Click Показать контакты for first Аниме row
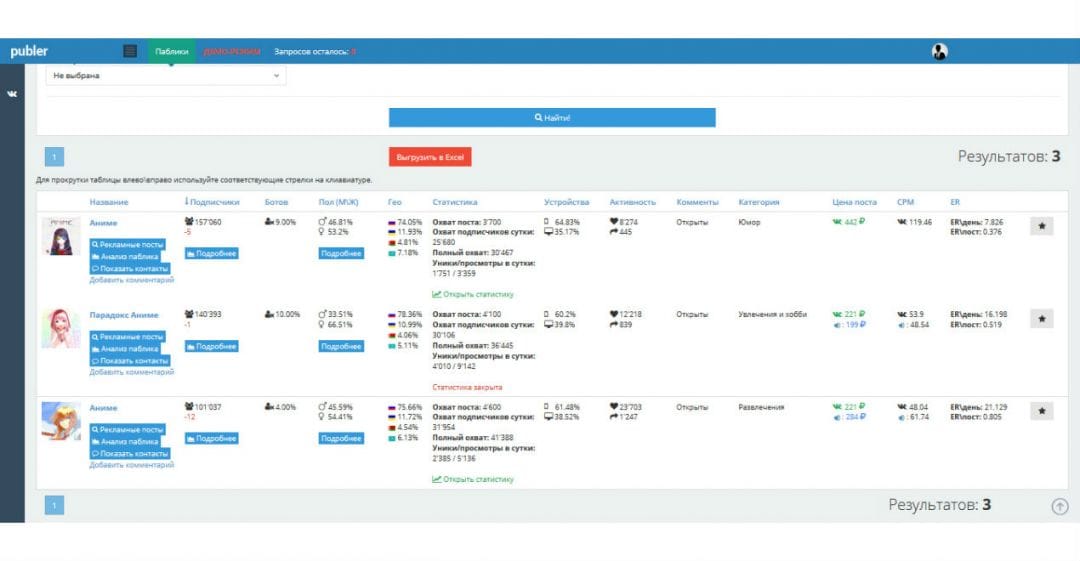Image resolution: width=1080 pixels, height=561 pixels. click(129, 268)
